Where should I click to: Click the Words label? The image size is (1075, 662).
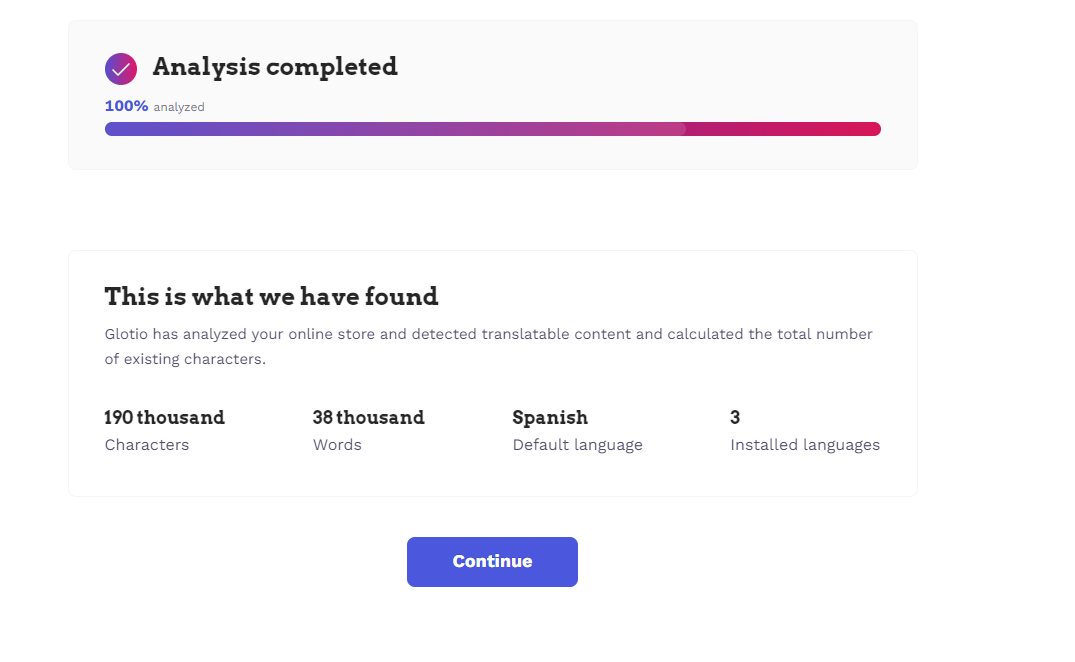point(337,445)
